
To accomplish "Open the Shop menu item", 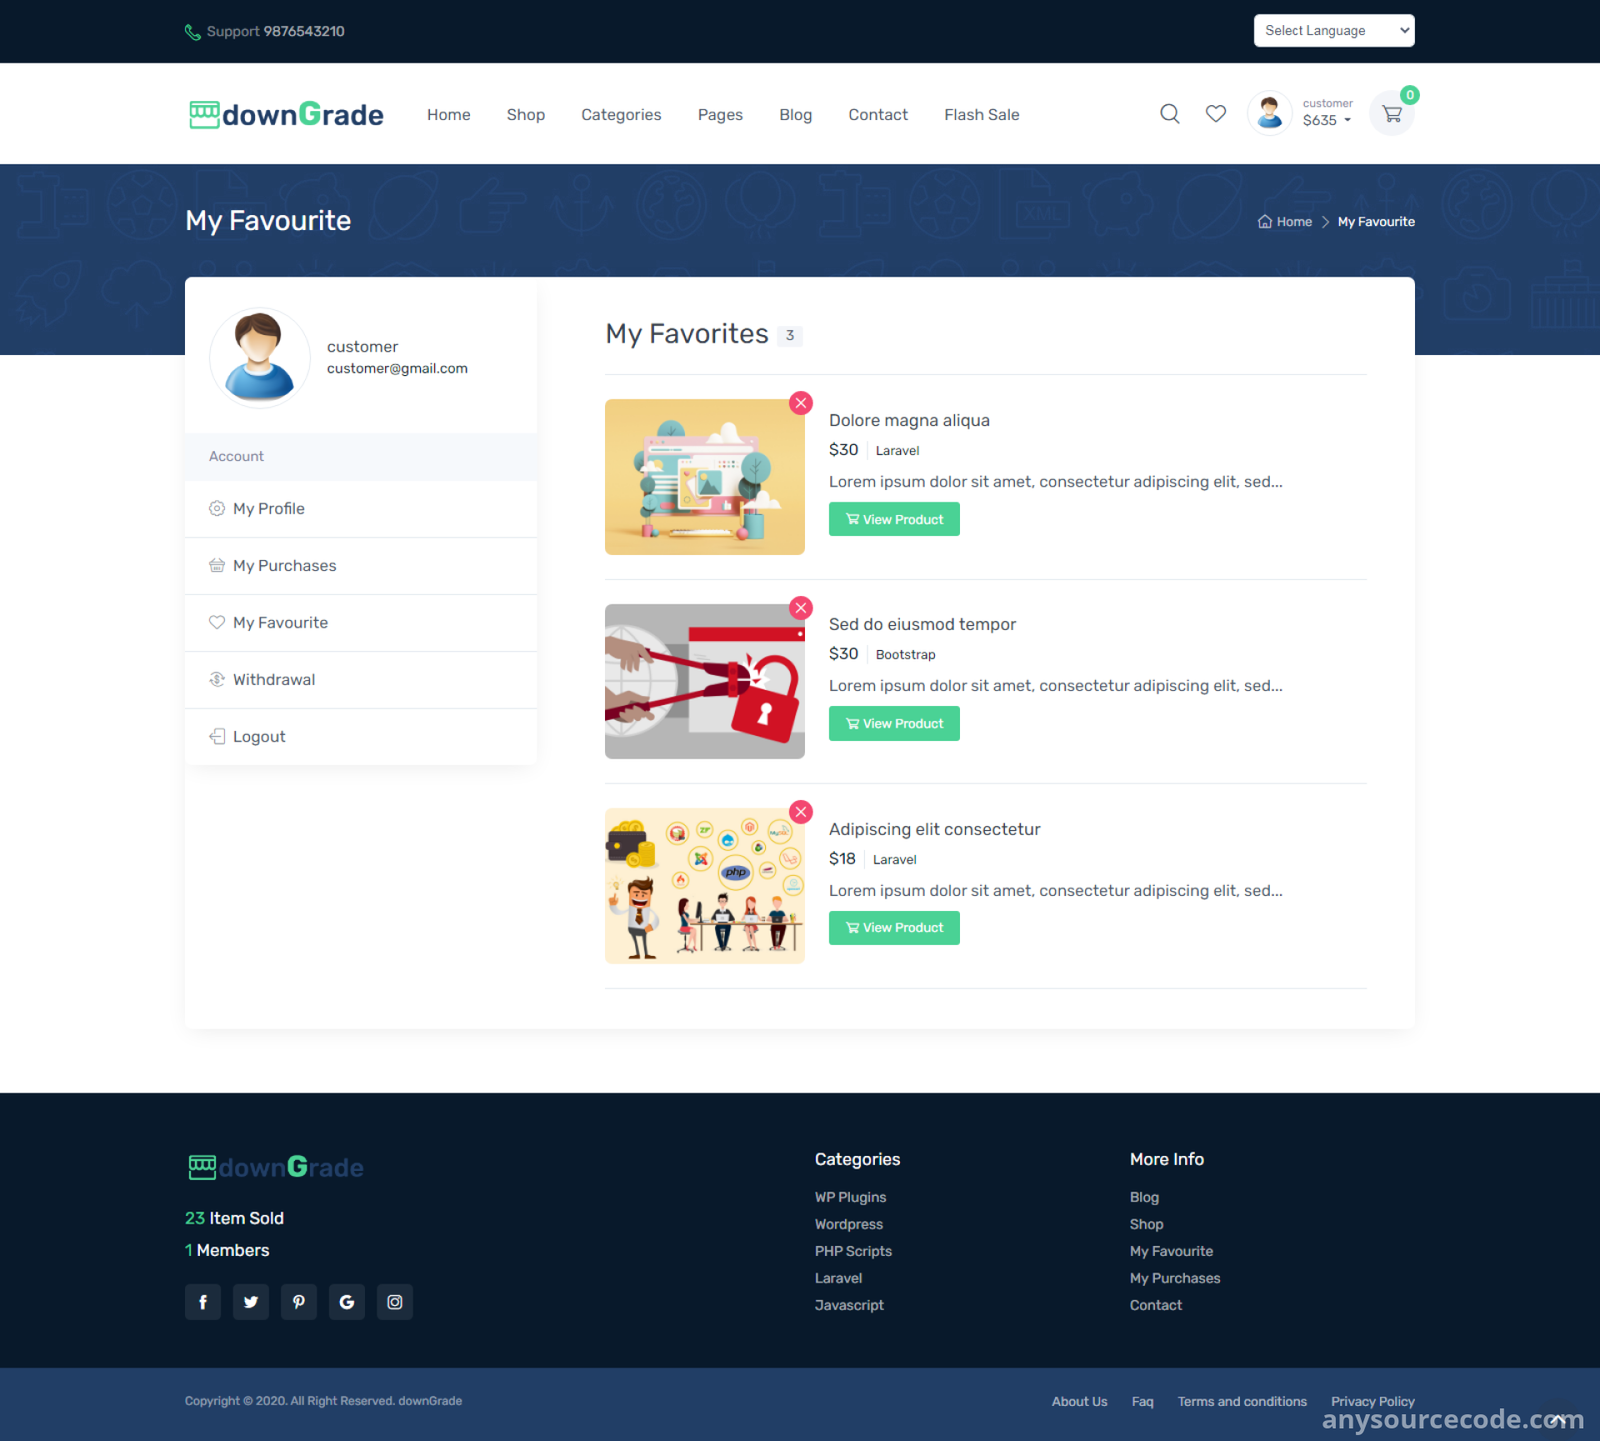I will 526,115.
